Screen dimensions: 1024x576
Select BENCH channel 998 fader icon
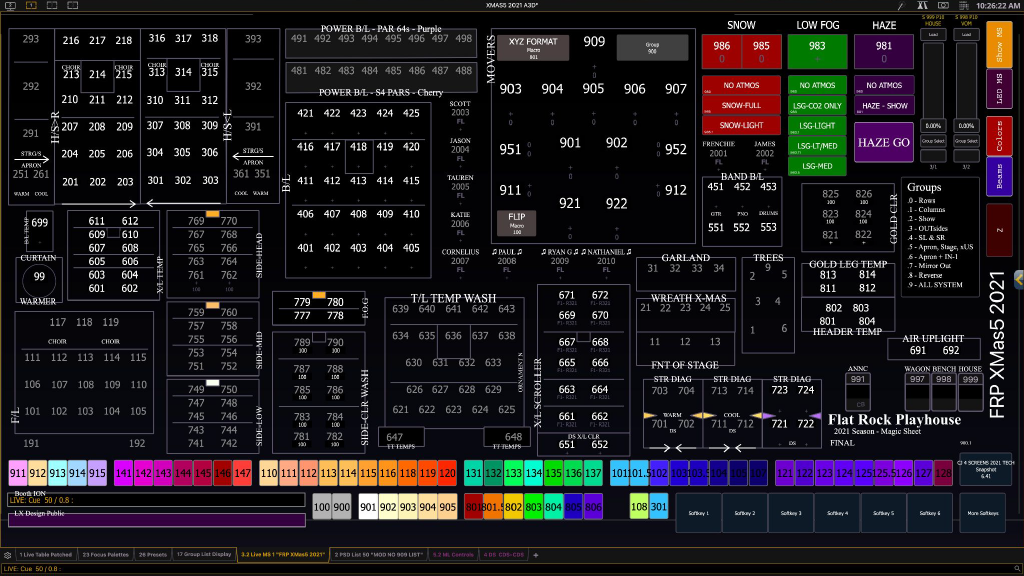(x=944, y=391)
